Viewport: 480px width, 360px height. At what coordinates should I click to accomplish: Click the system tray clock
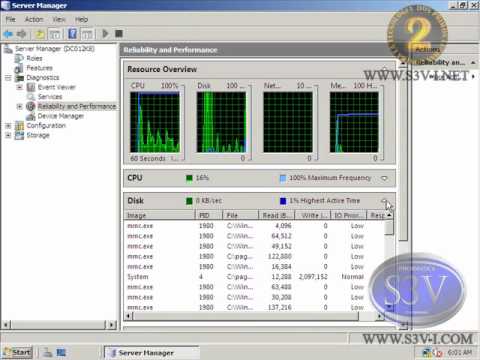(x=460, y=352)
